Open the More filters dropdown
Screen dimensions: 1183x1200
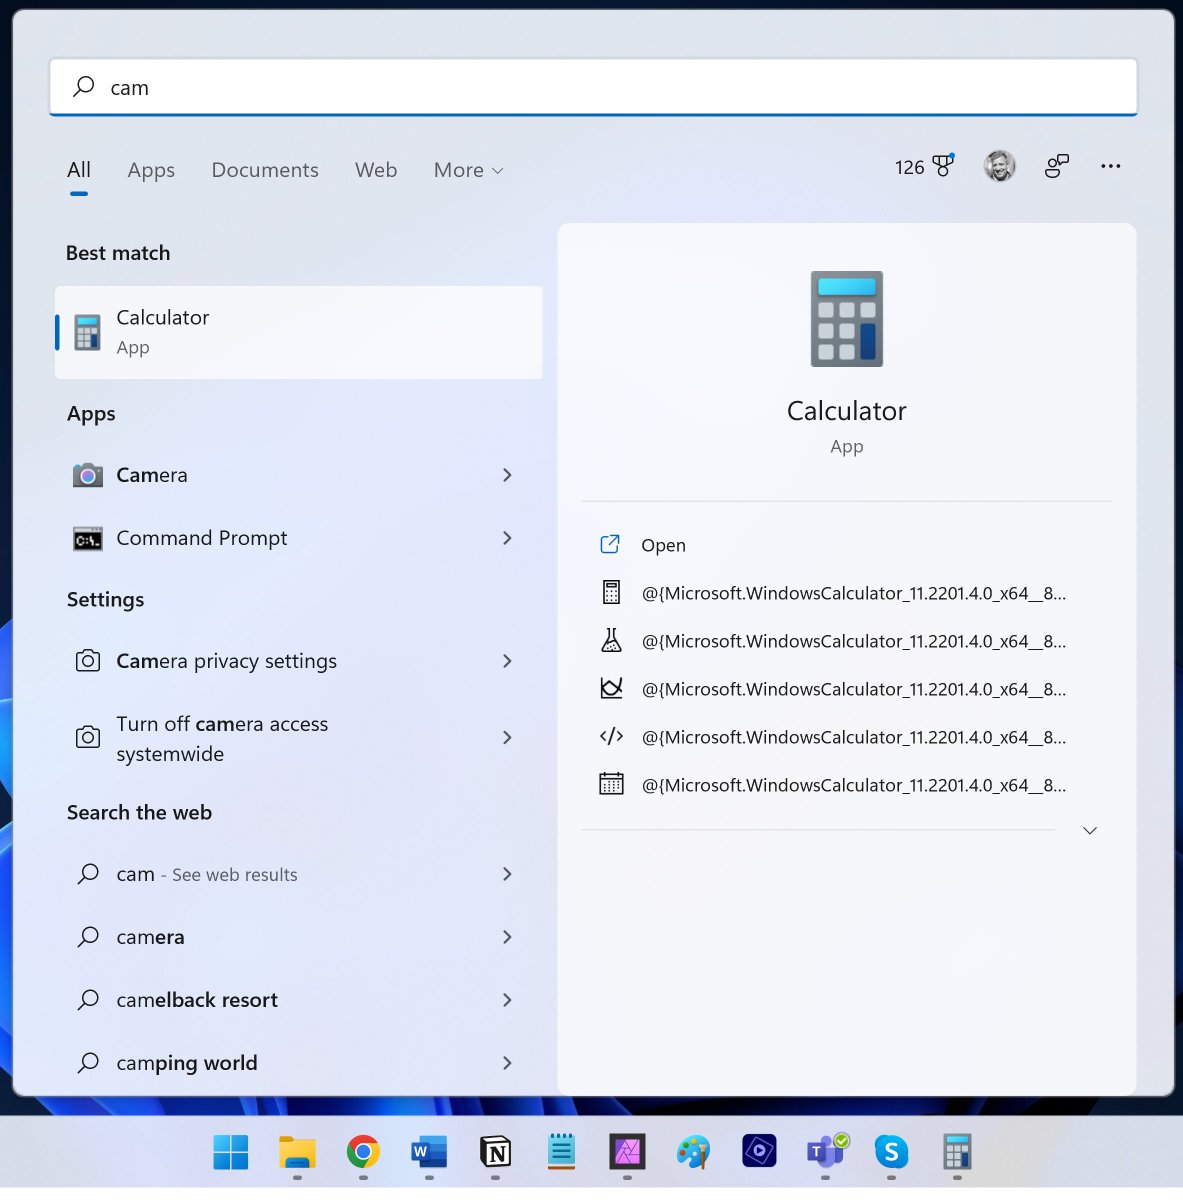(468, 170)
